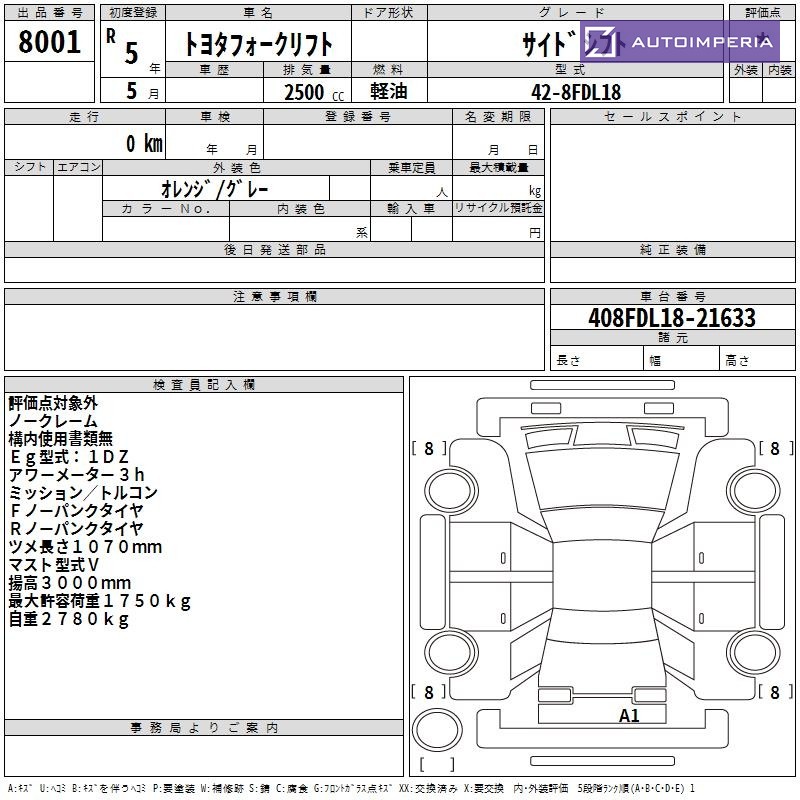The image size is (800, 800).
Task: Select the "輸入車" header
Action: 411,209
